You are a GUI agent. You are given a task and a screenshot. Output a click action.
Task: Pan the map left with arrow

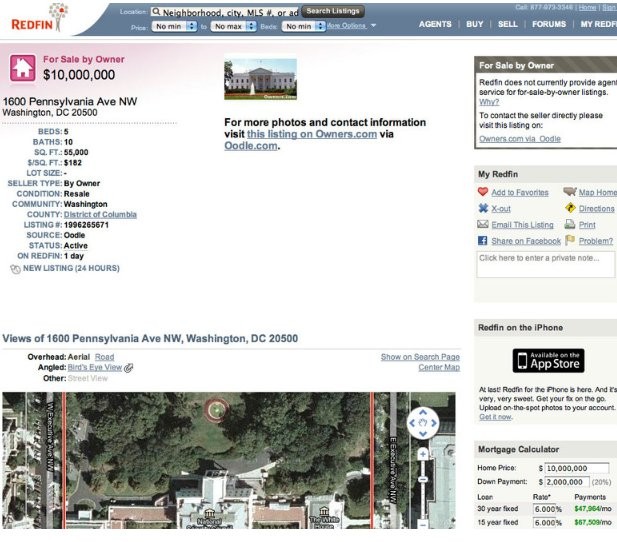pyautogui.click(x=412, y=423)
